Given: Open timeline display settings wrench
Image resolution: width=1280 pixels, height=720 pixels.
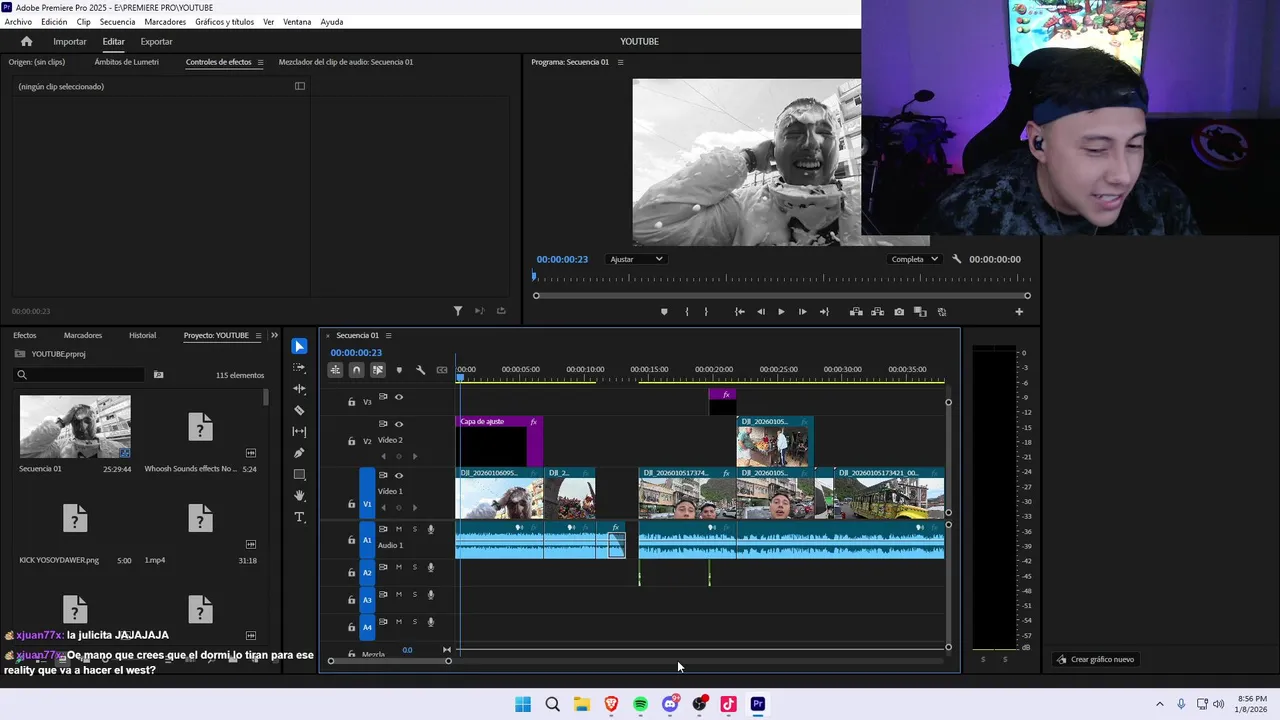Looking at the screenshot, I should pos(420,370).
